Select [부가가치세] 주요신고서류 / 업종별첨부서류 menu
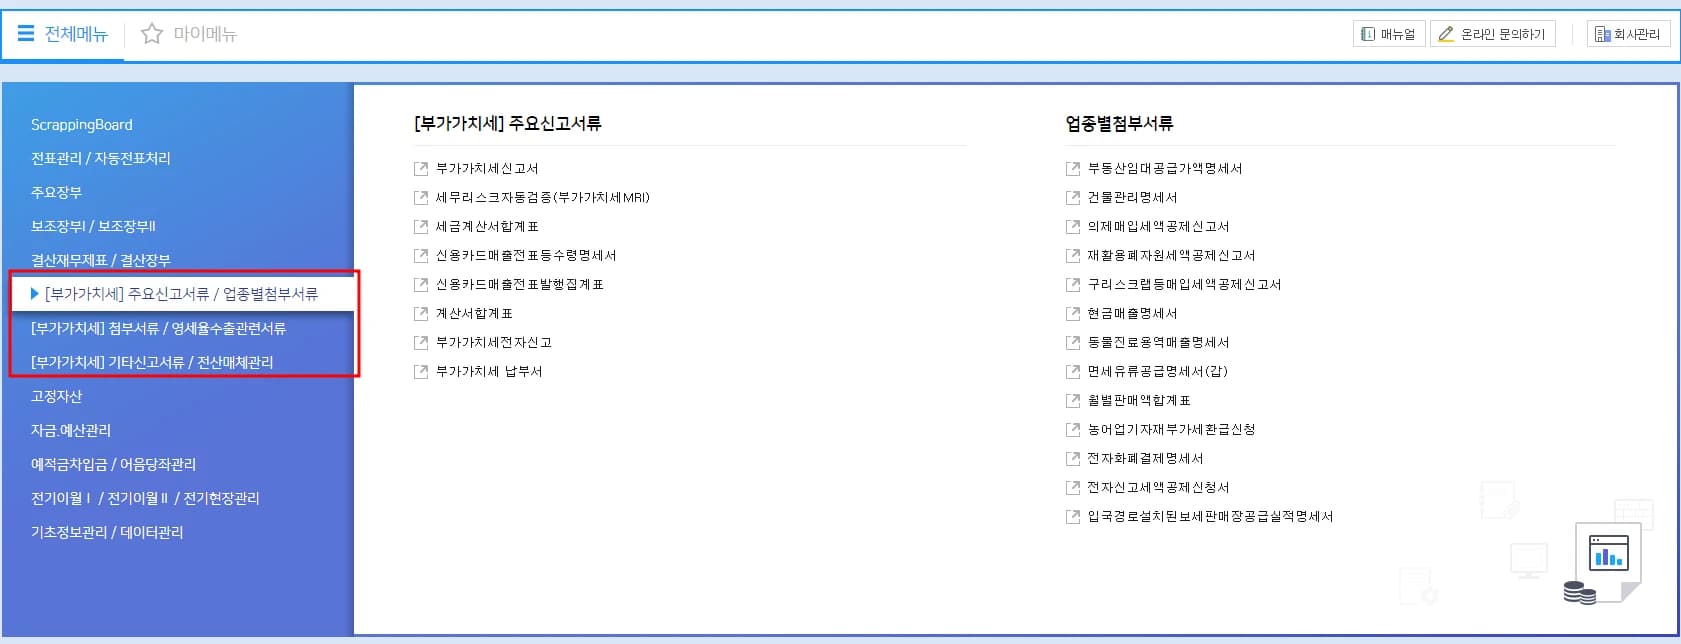 coord(182,294)
